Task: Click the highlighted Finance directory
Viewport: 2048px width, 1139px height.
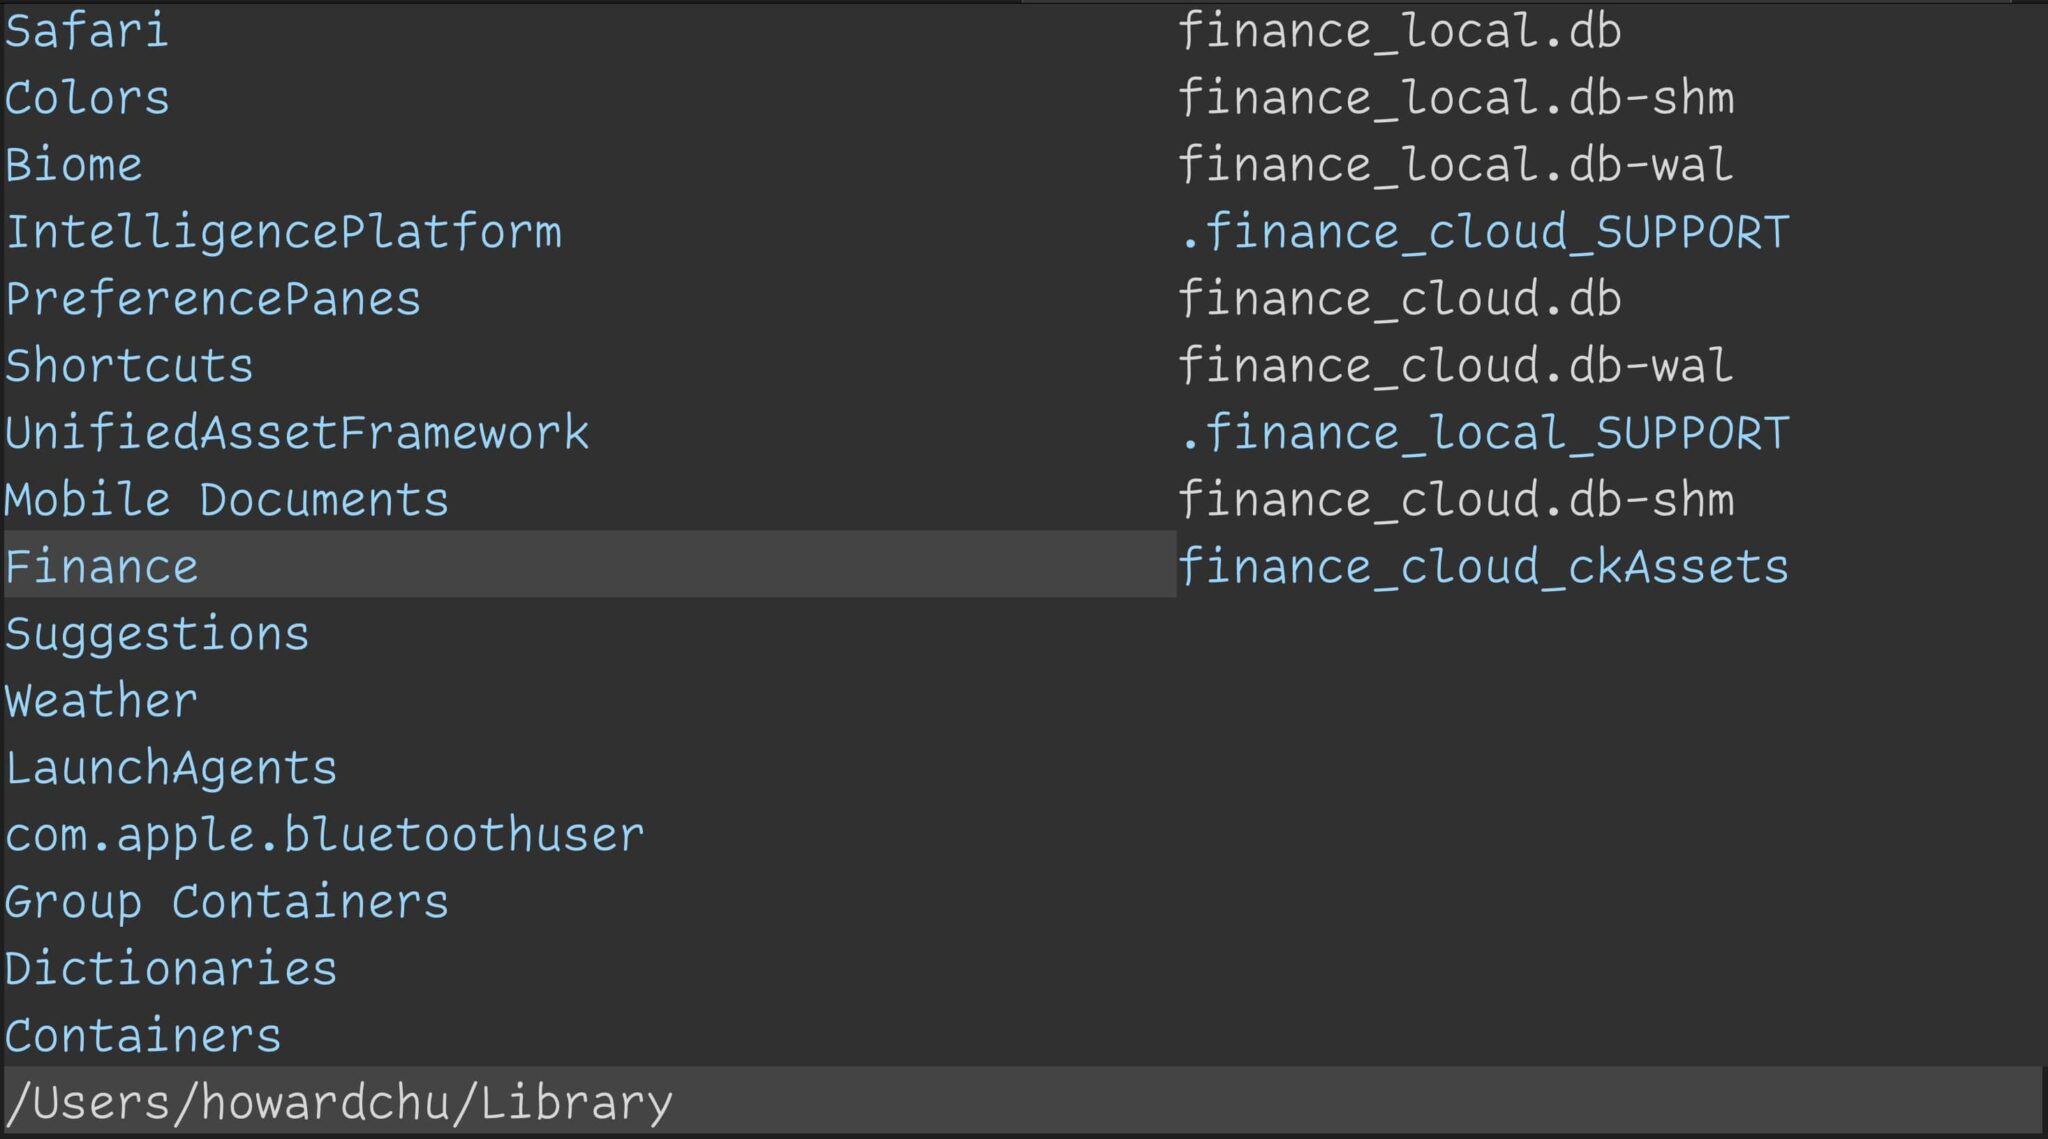Action: pos(101,567)
